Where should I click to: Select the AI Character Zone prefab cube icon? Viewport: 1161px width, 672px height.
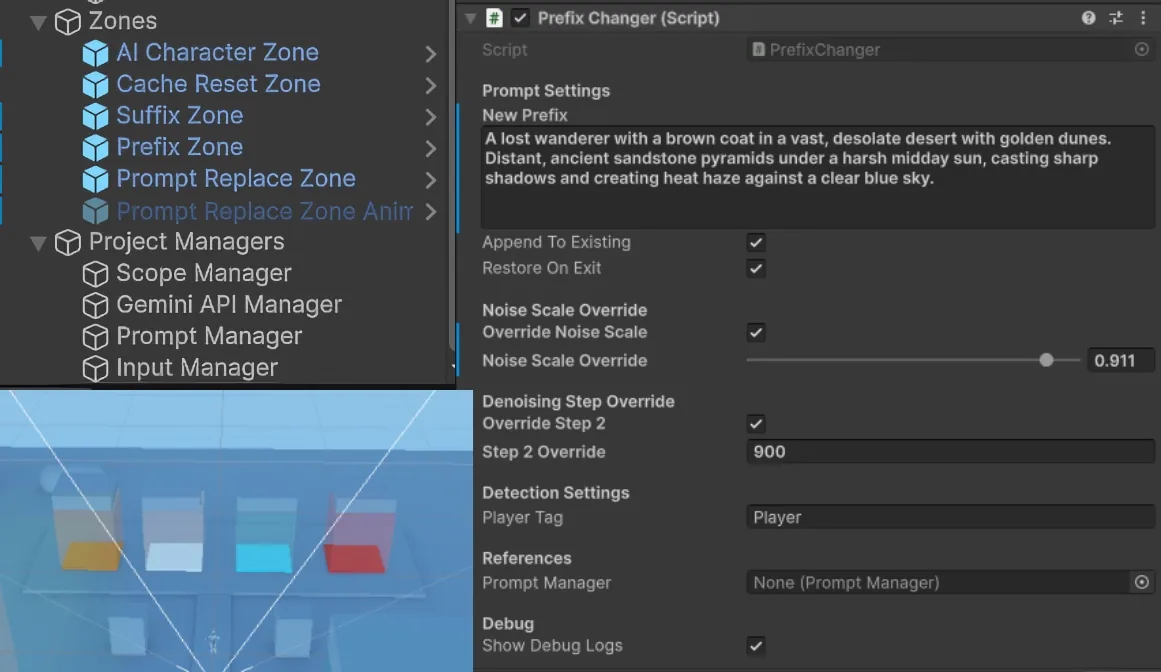pyautogui.click(x=95, y=53)
